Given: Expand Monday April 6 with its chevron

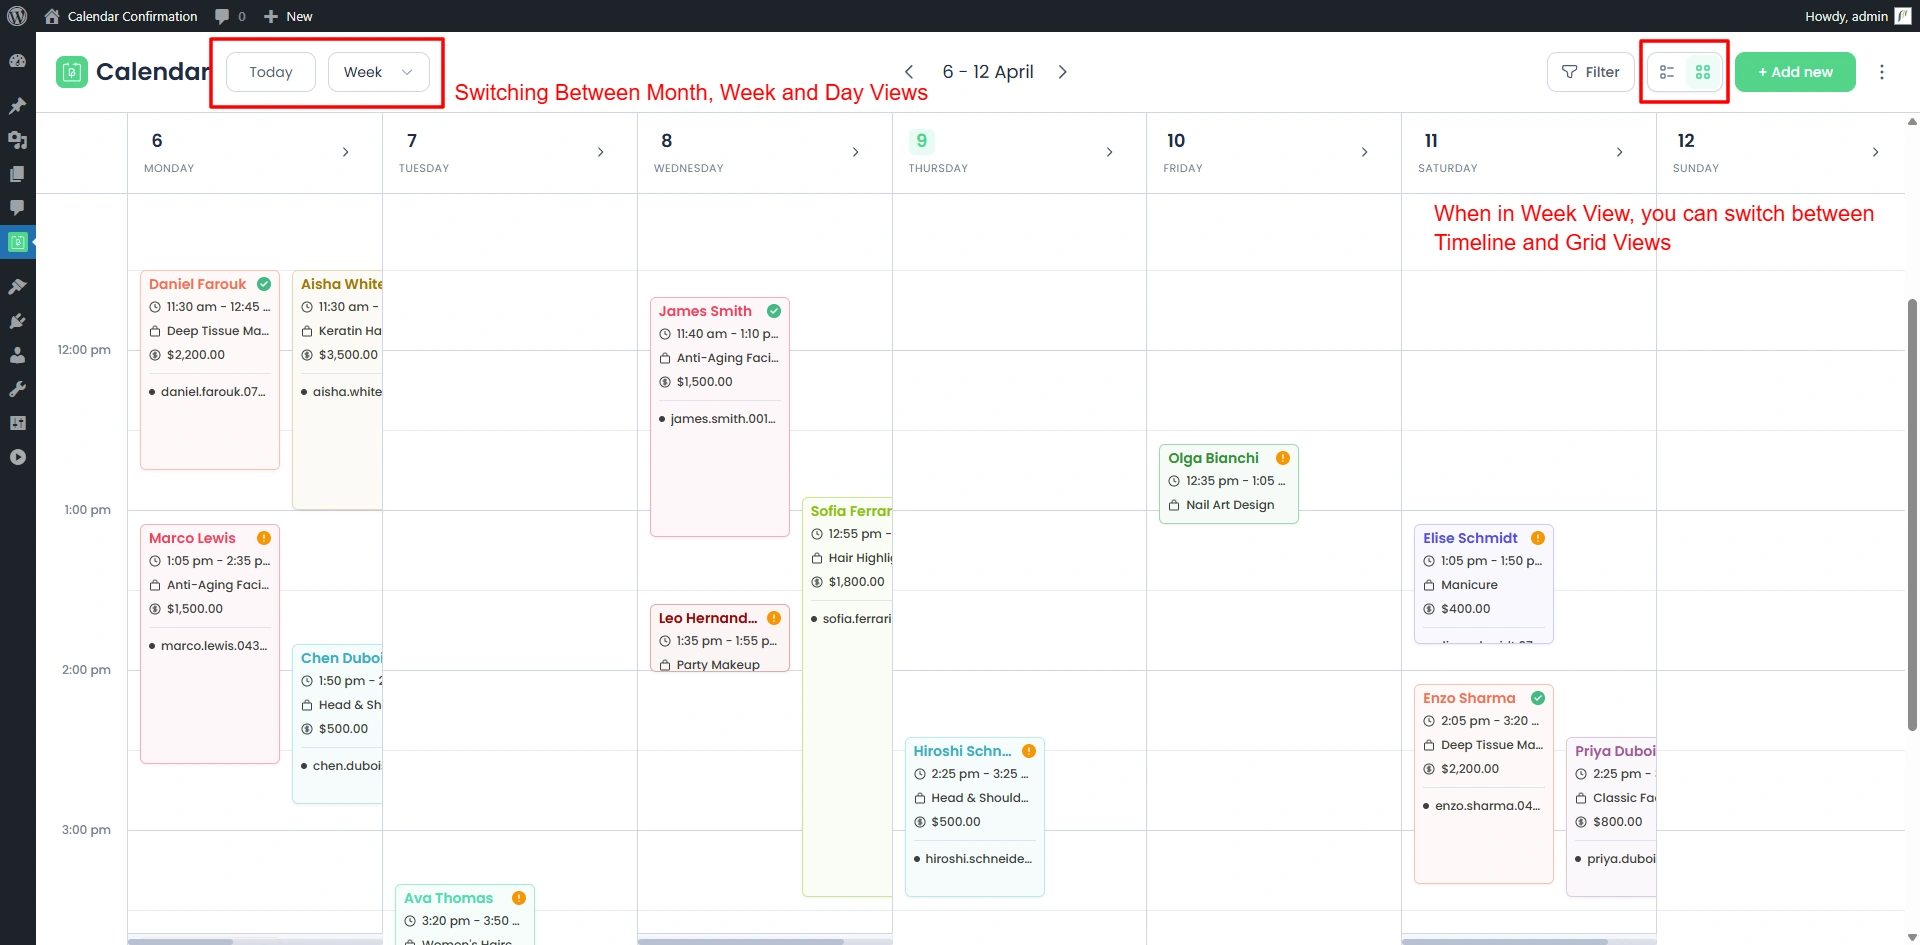Looking at the screenshot, I should [x=346, y=152].
